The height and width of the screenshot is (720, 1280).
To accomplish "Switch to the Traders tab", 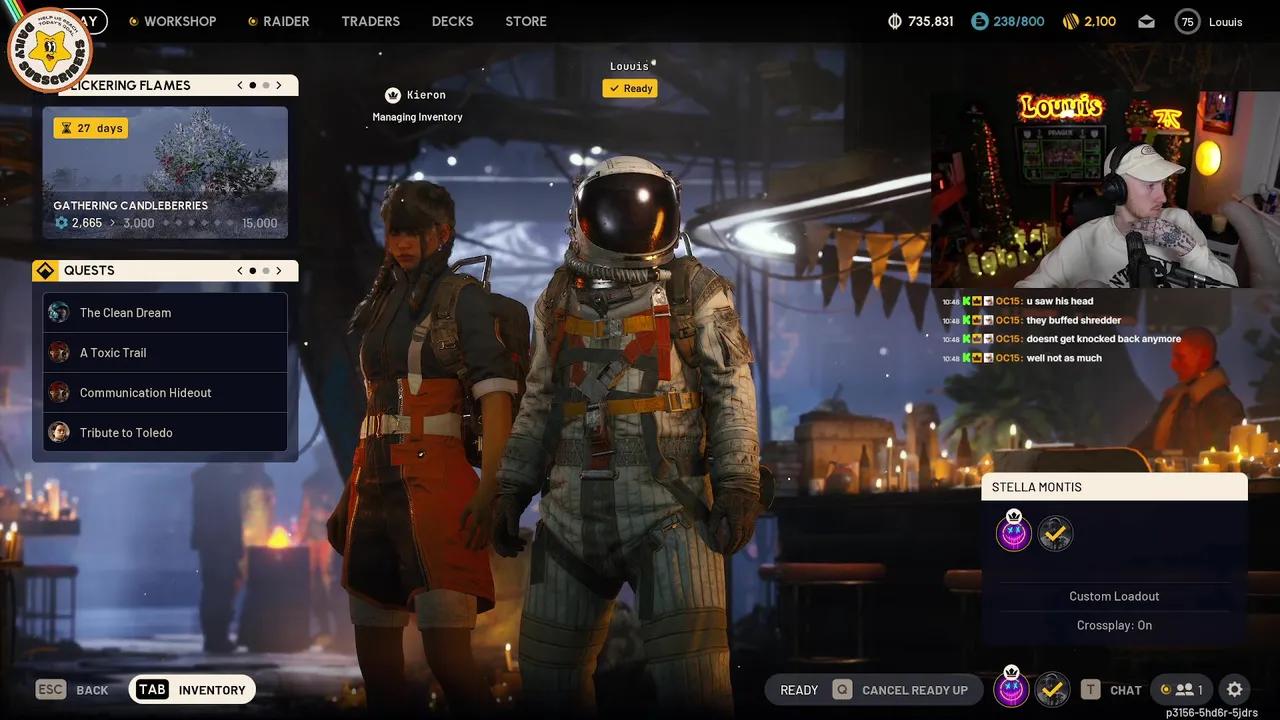I will click(x=370, y=20).
